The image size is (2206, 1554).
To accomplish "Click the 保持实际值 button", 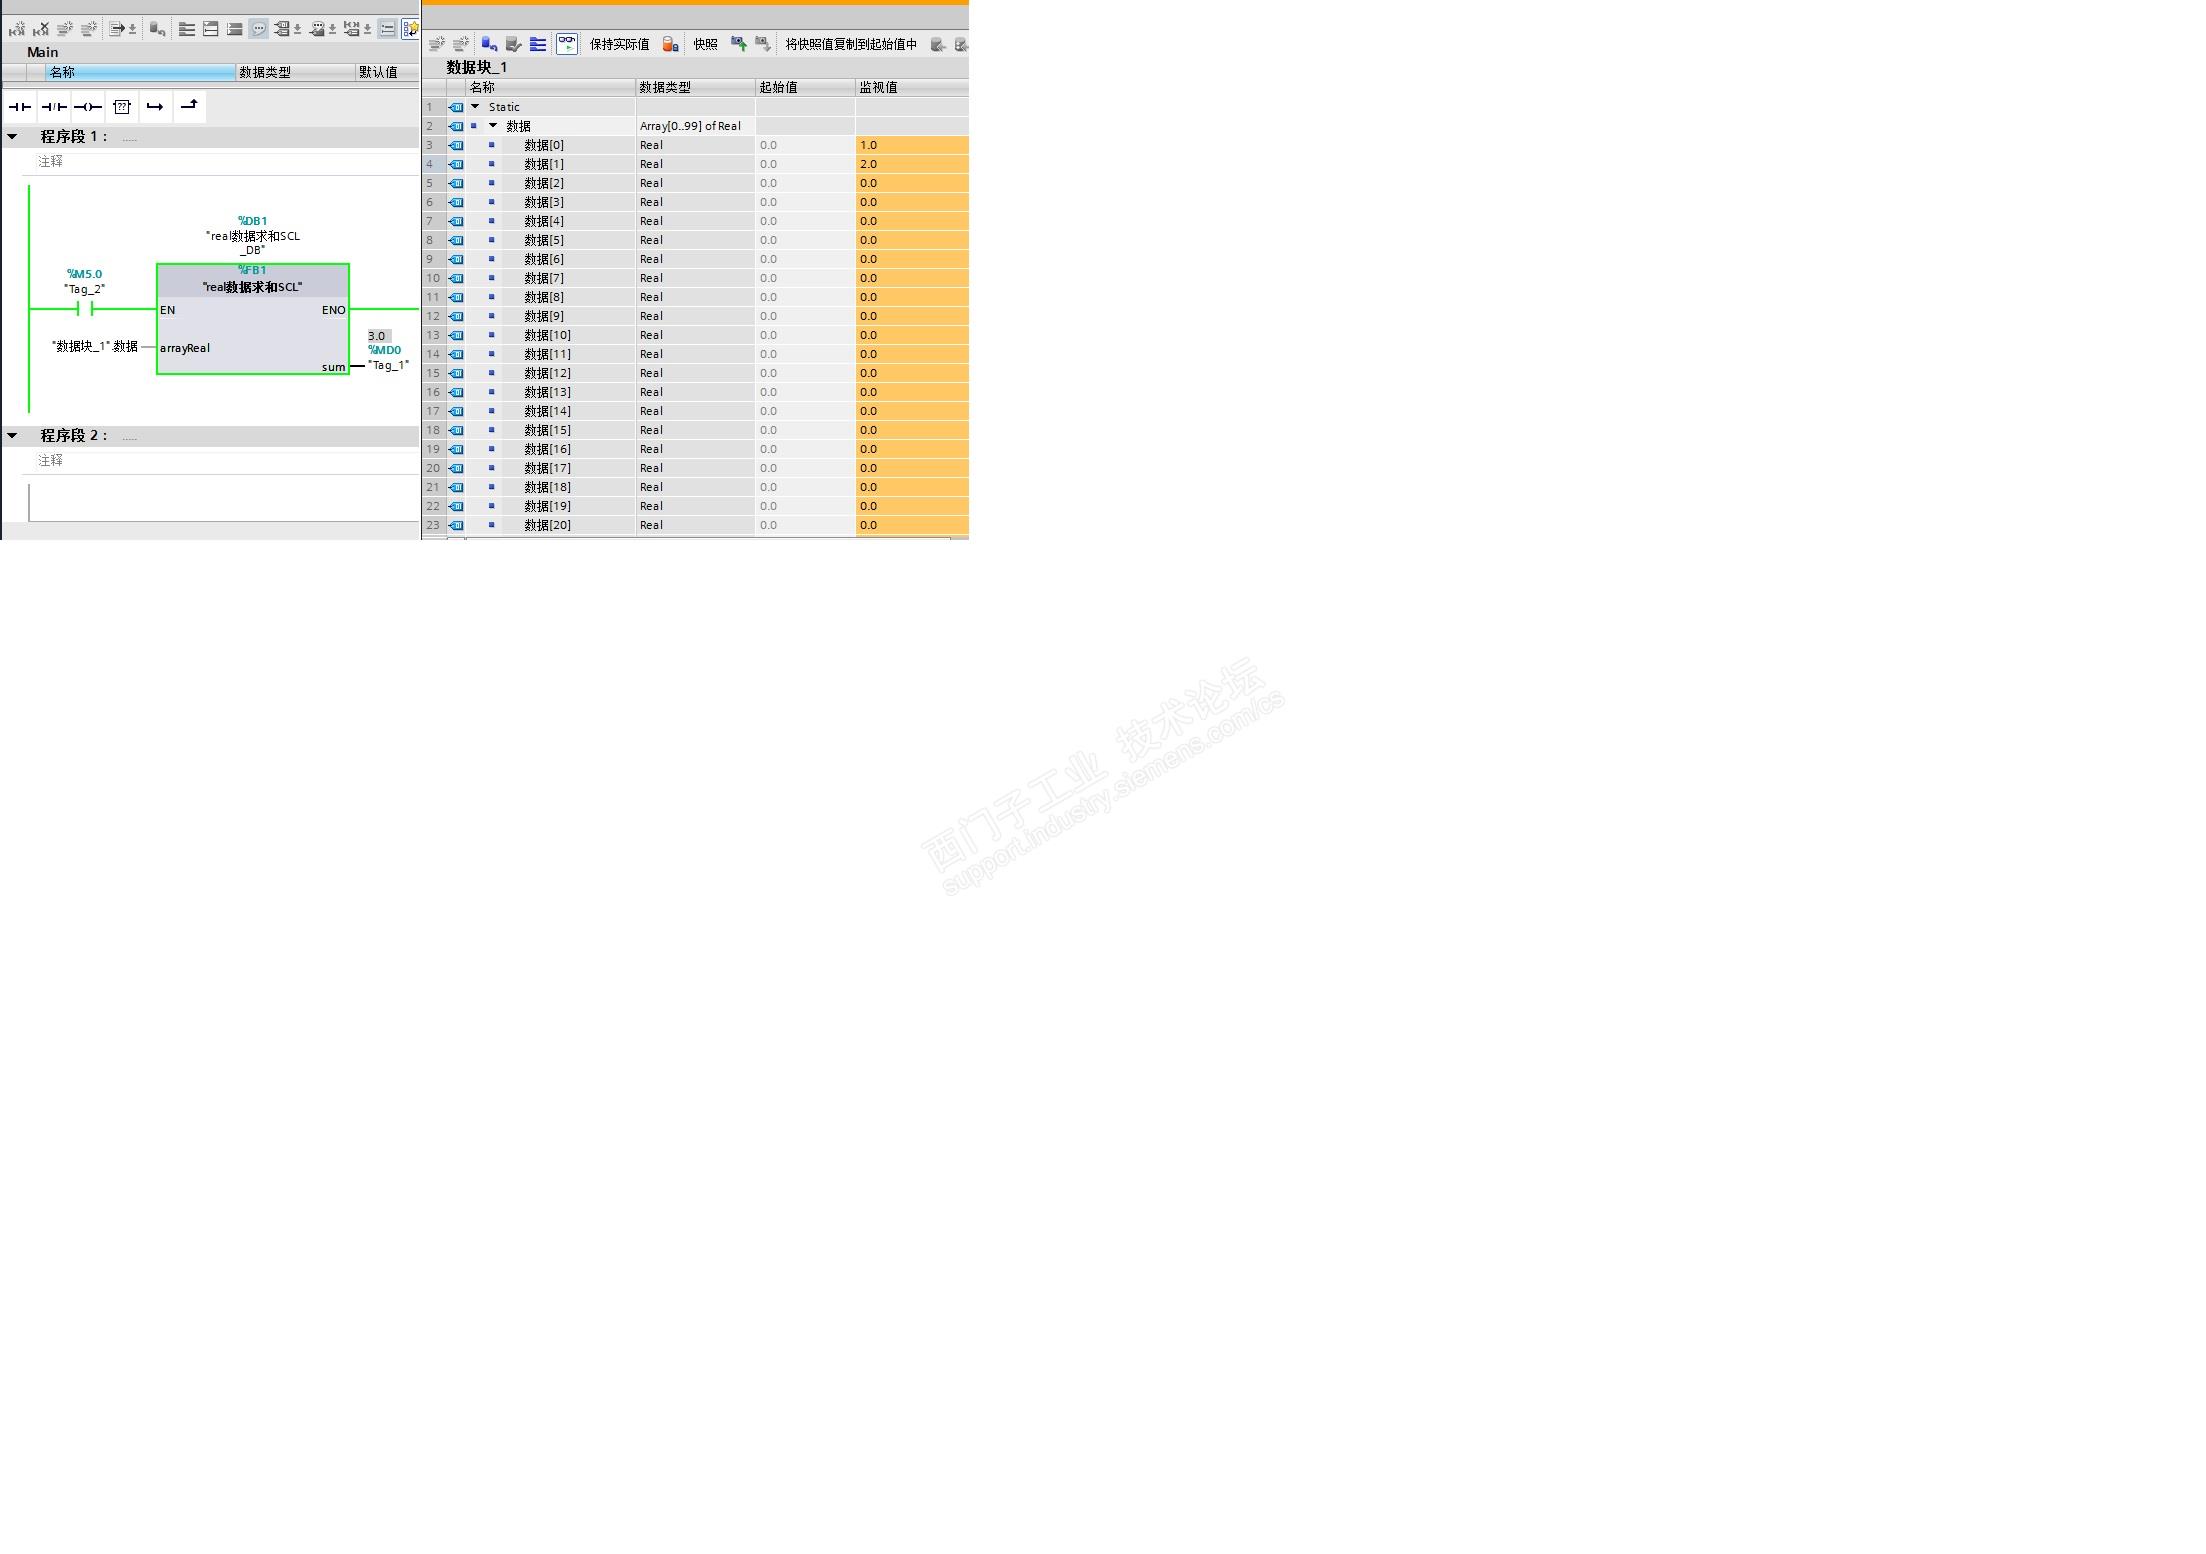I will 619,44.
